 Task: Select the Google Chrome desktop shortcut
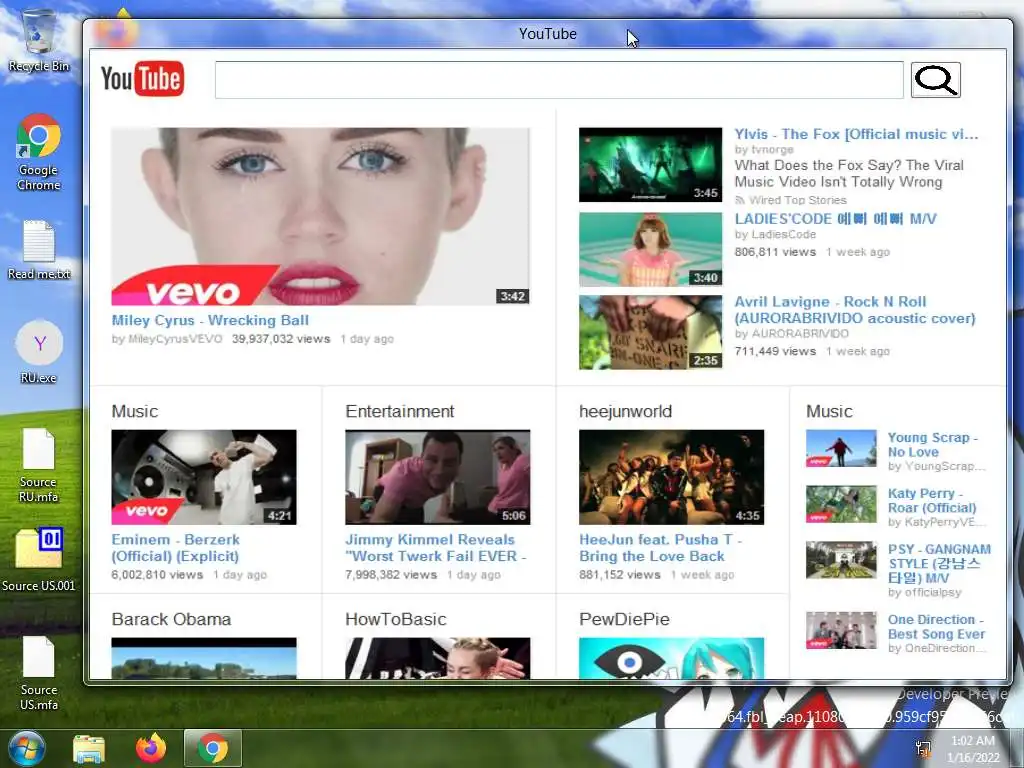tap(39, 152)
